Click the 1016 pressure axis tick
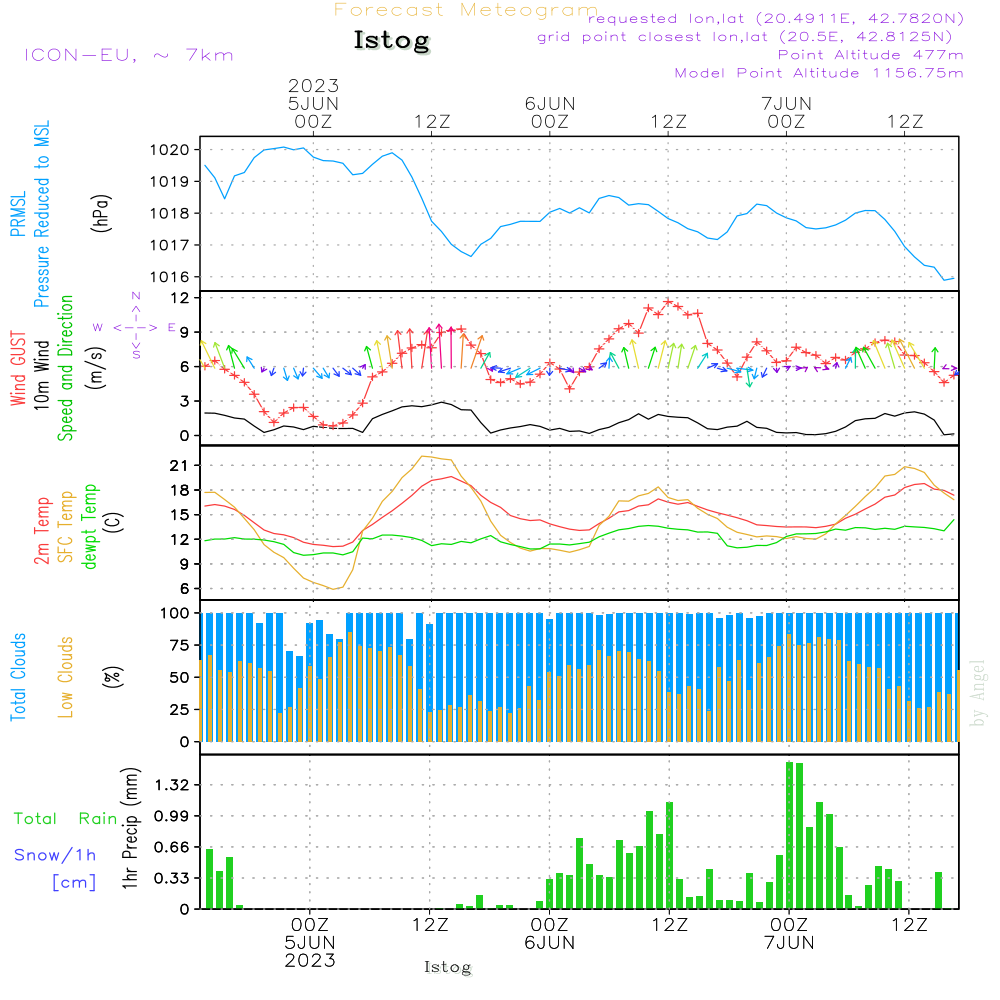 tap(170, 277)
